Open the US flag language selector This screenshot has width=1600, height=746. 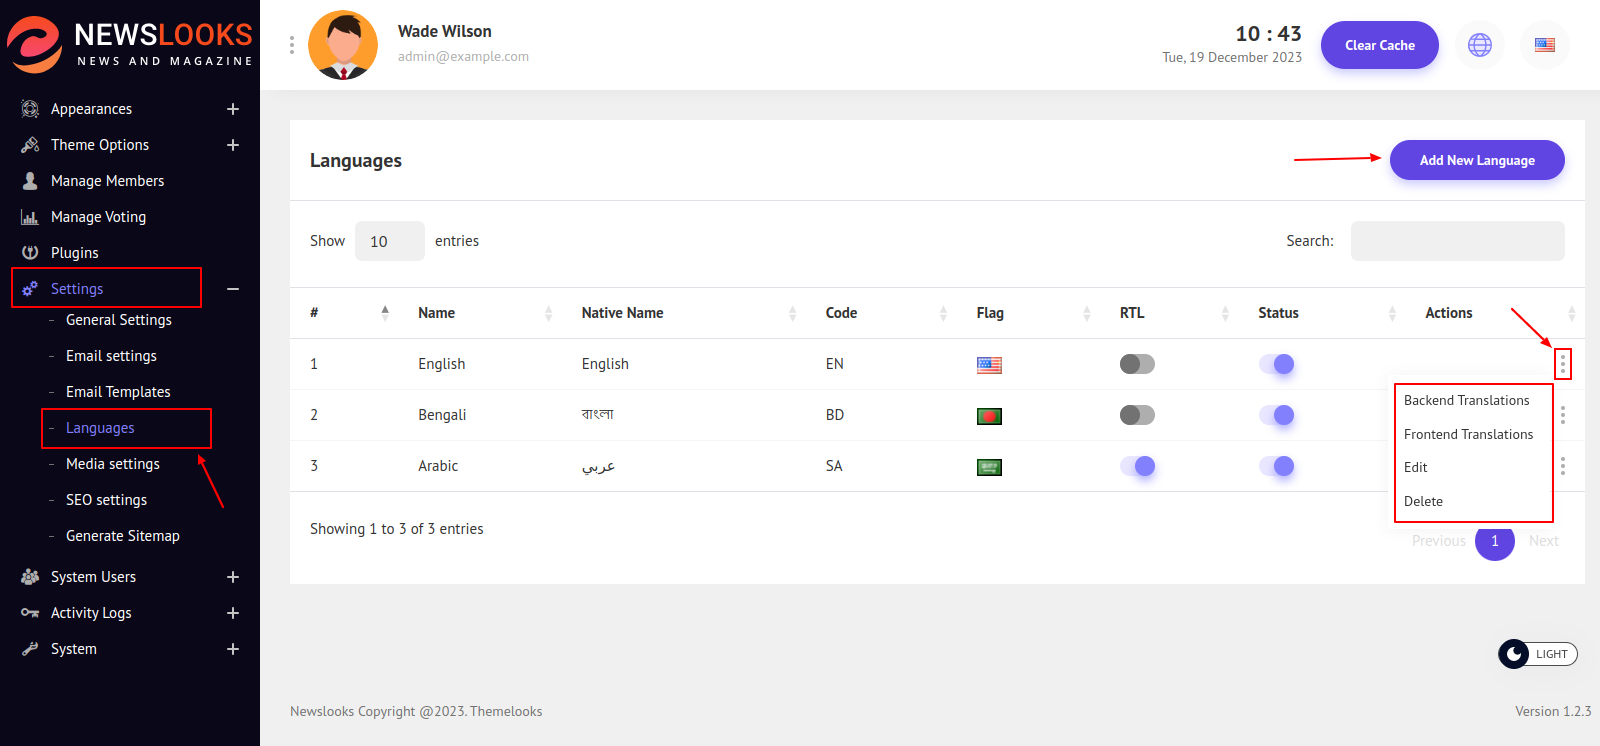(x=1544, y=45)
